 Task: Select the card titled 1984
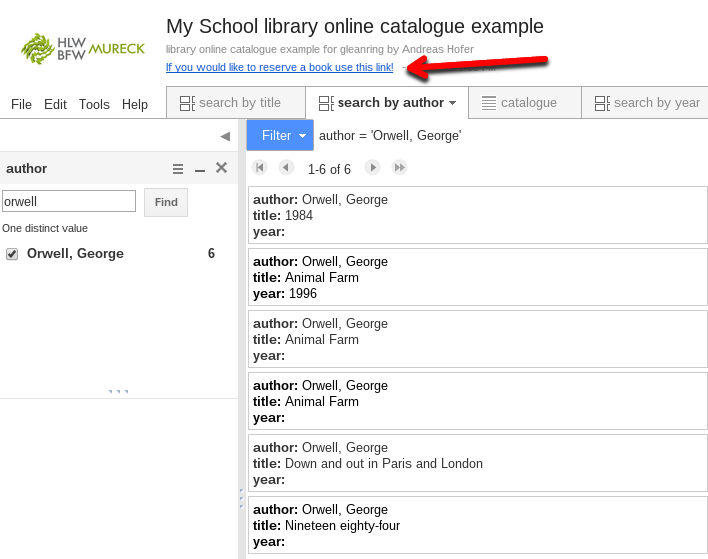[x=477, y=215]
